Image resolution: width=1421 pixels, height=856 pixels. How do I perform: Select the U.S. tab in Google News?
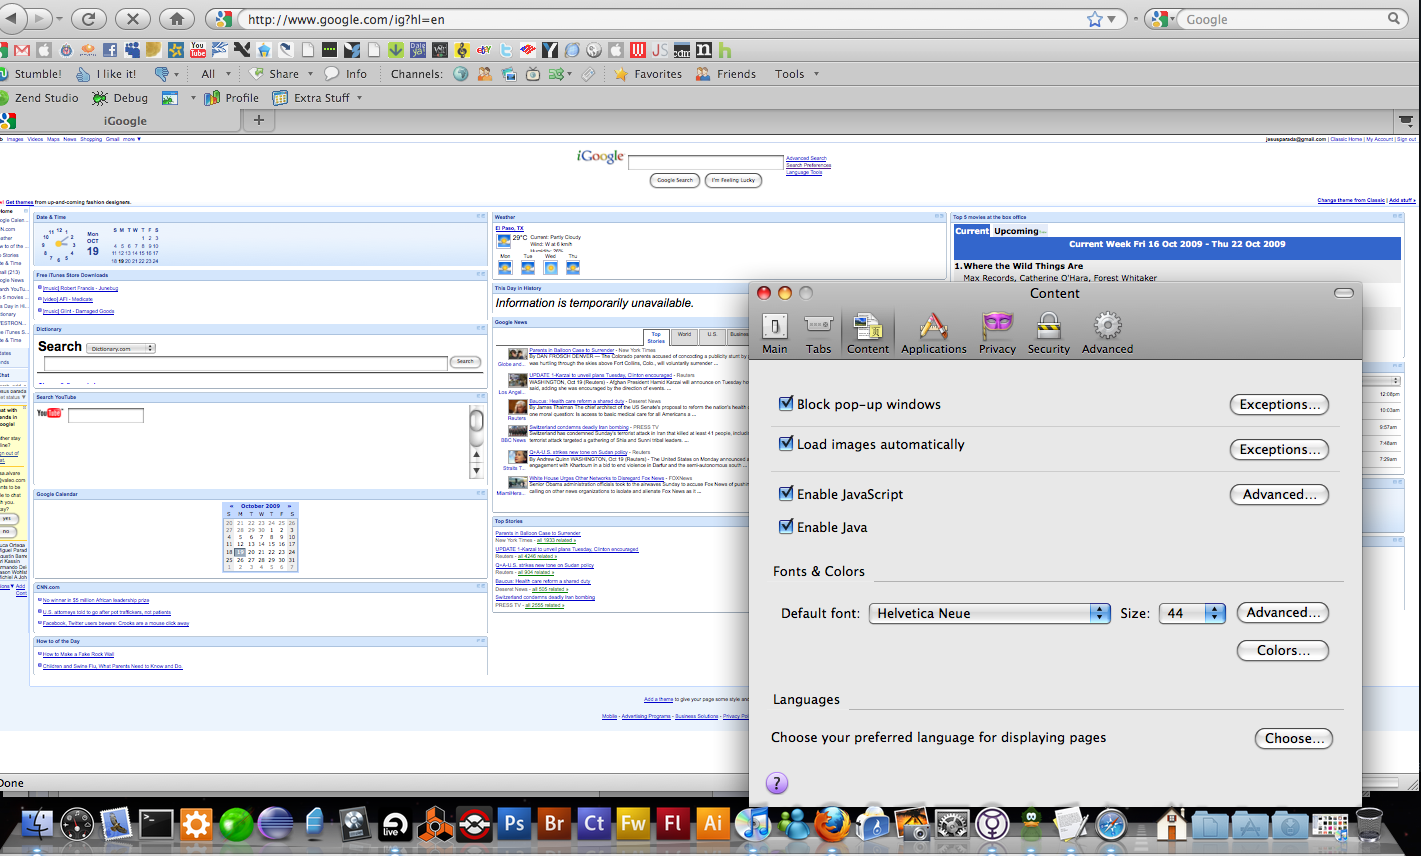[x=712, y=335]
